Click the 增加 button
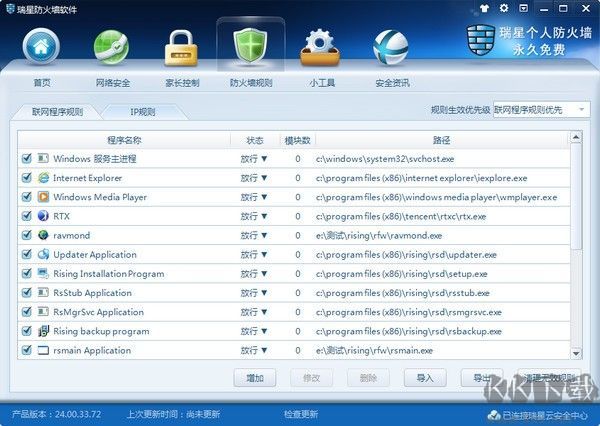The width and height of the screenshot is (600, 426). pyautogui.click(x=255, y=378)
